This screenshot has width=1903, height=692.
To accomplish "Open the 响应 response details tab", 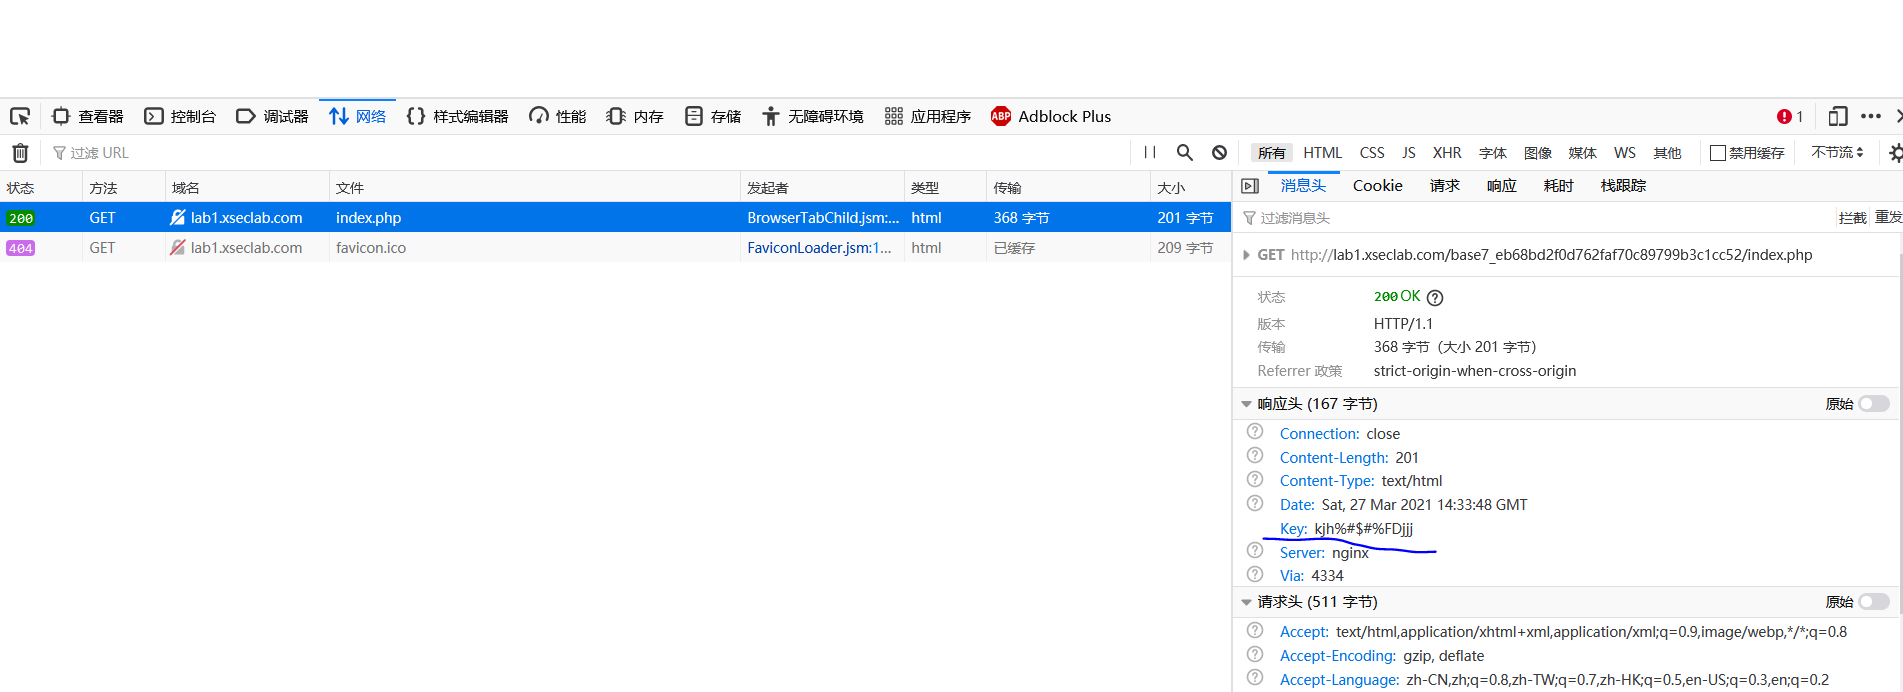I will pyautogui.click(x=1502, y=185).
